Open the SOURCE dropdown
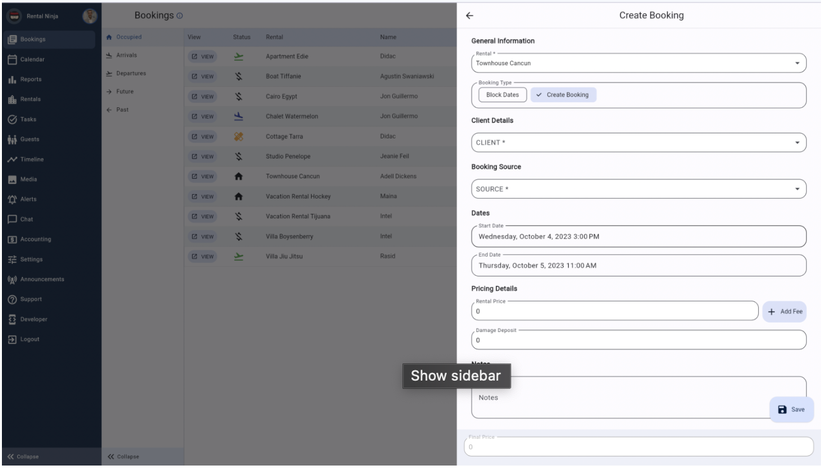The height and width of the screenshot is (470, 828). point(638,189)
